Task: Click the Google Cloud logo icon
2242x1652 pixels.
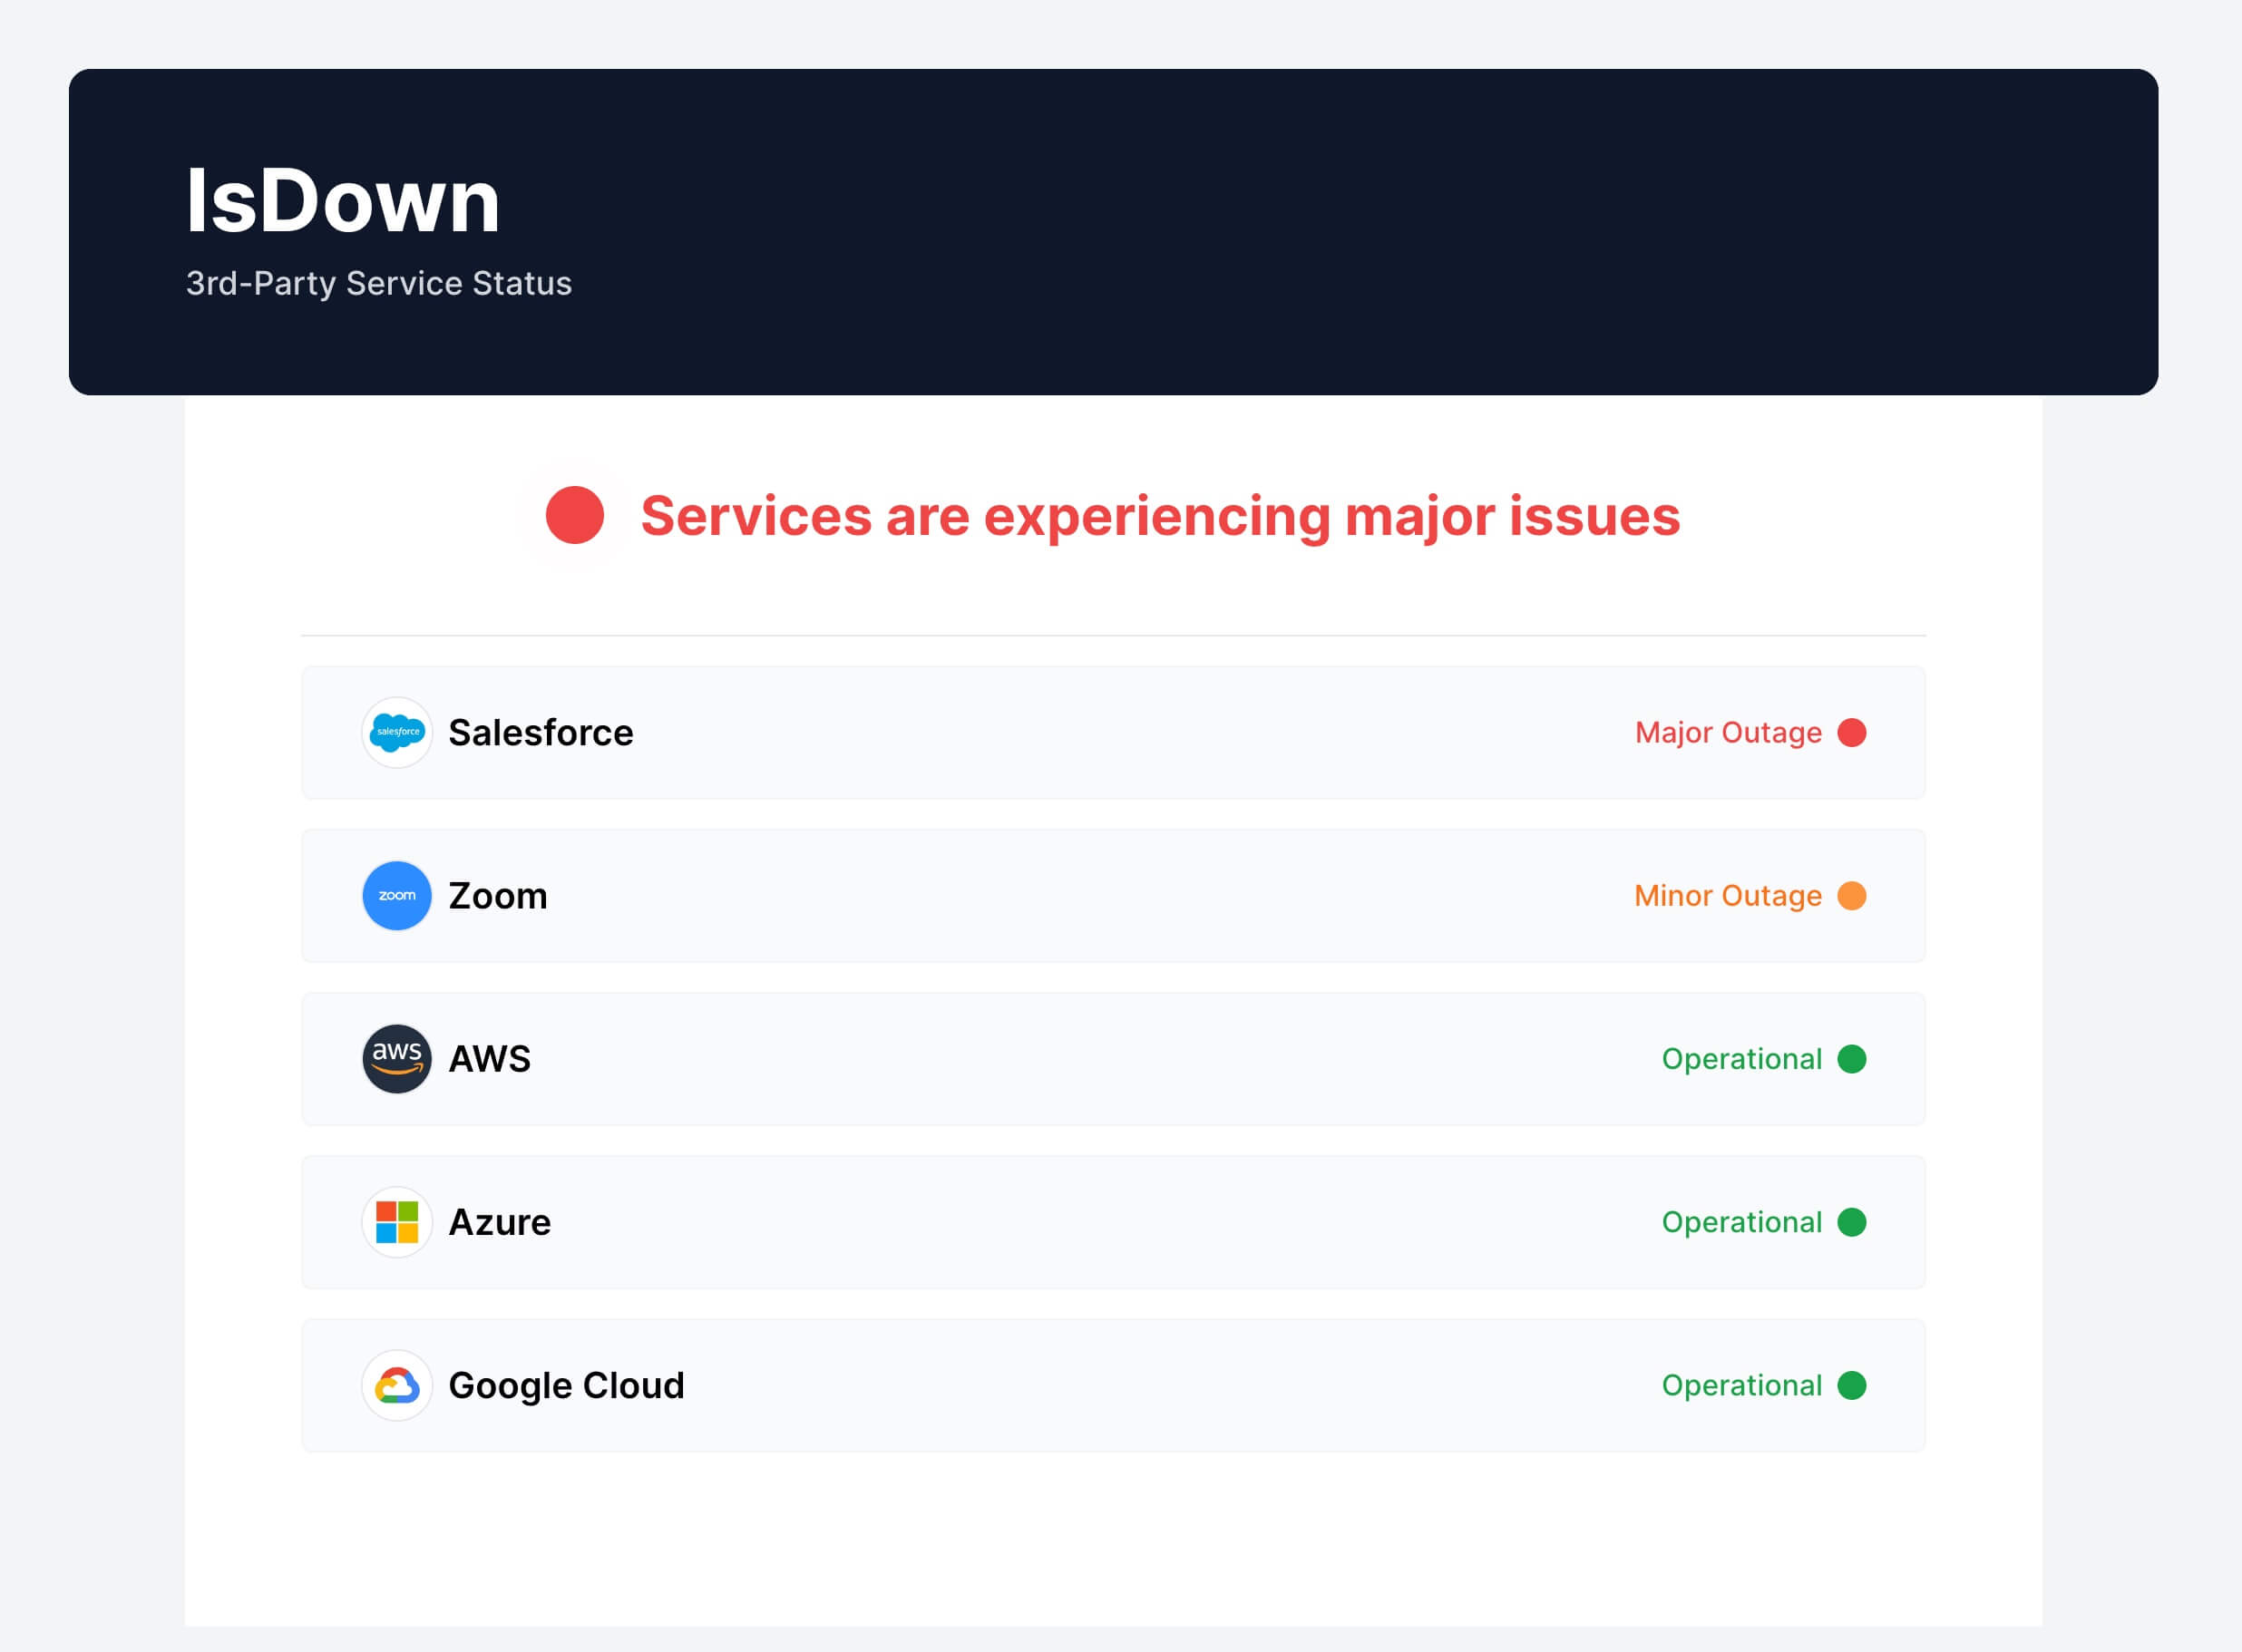Action: coord(396,1385)
